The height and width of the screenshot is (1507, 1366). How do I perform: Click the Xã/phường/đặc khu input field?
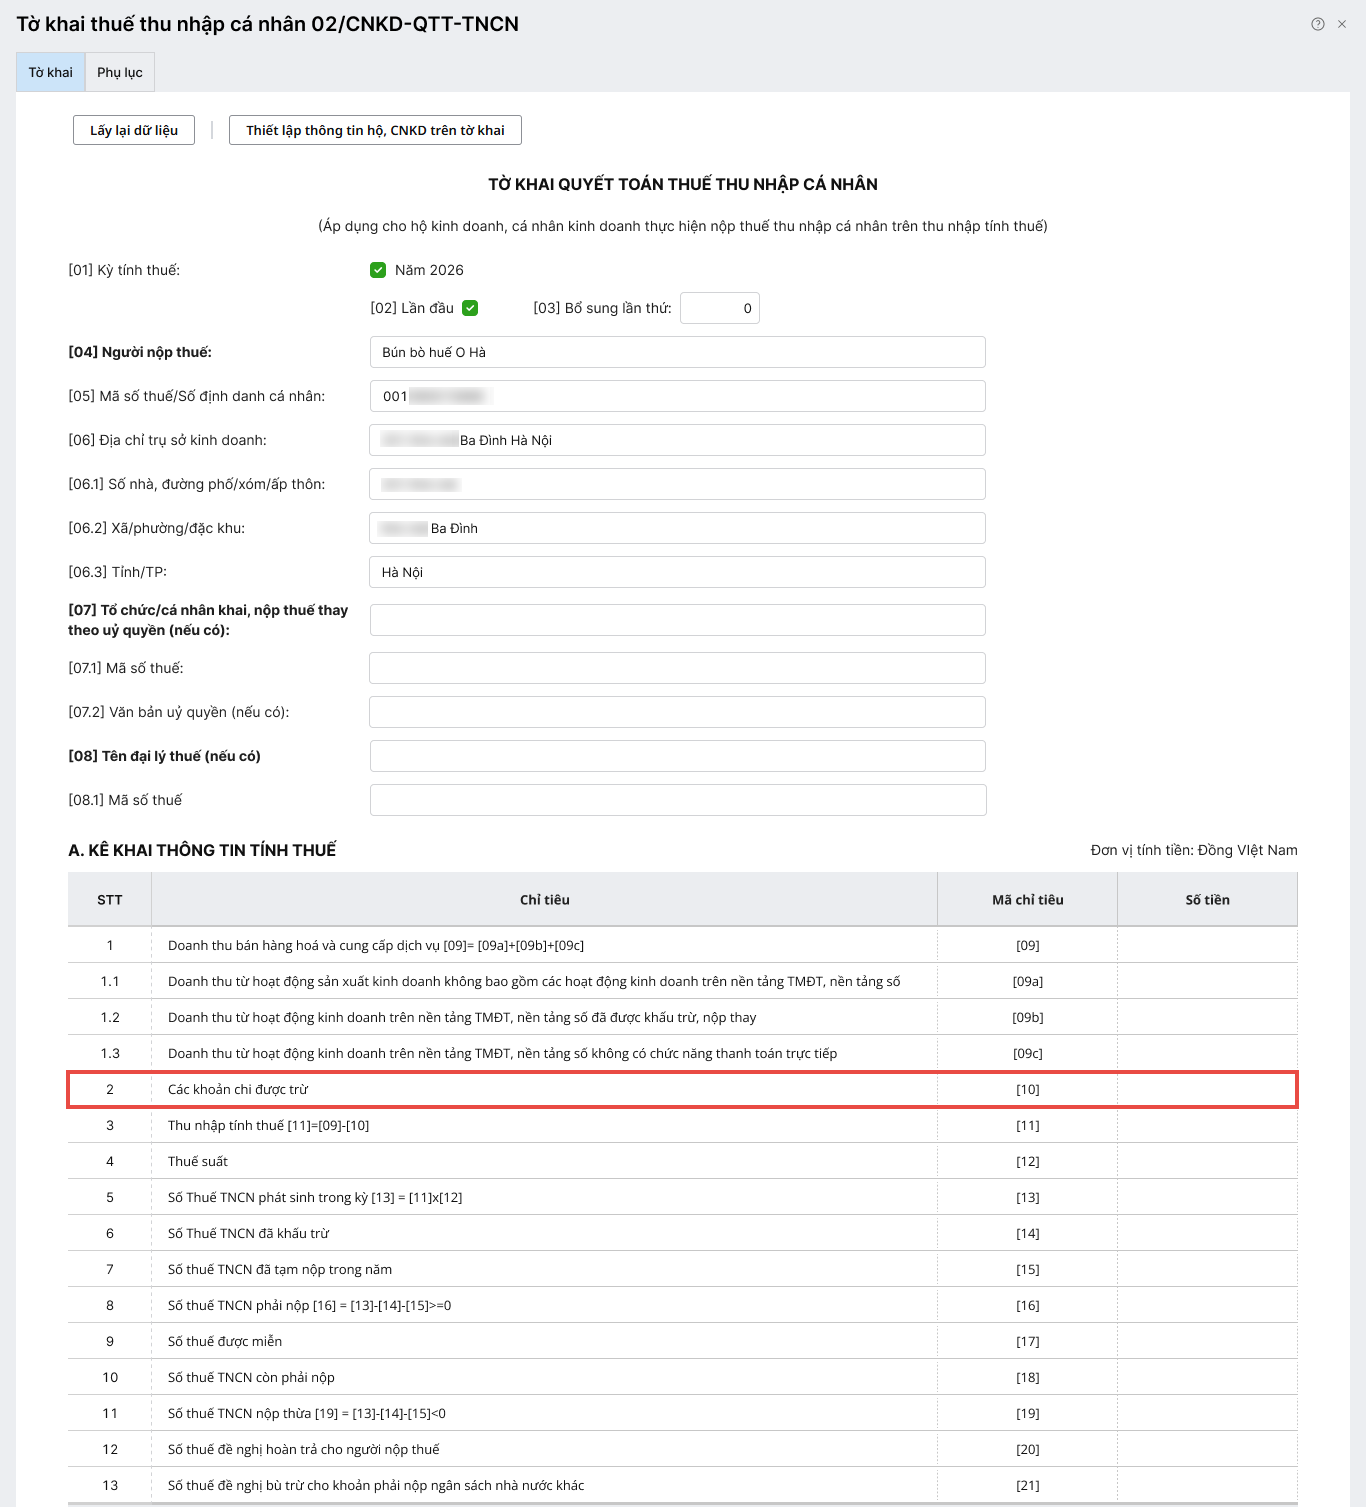click(677, 528)
